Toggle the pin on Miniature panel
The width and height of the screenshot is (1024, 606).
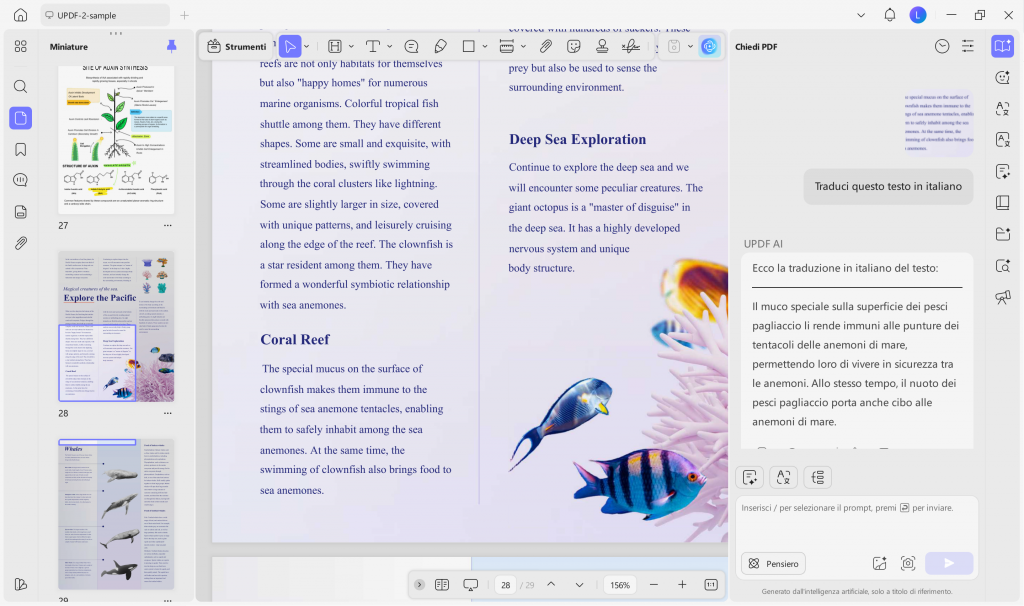pos(172,46)
